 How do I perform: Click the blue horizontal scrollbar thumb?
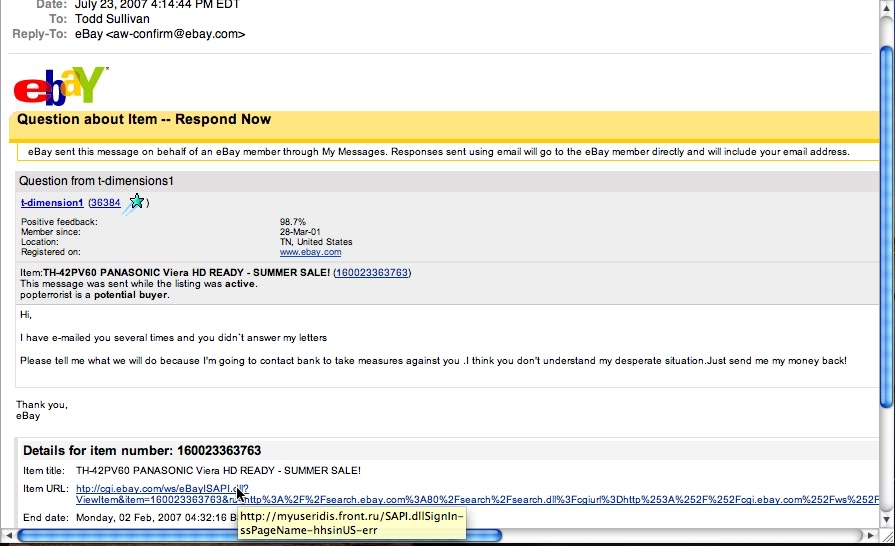pos(260,535)
